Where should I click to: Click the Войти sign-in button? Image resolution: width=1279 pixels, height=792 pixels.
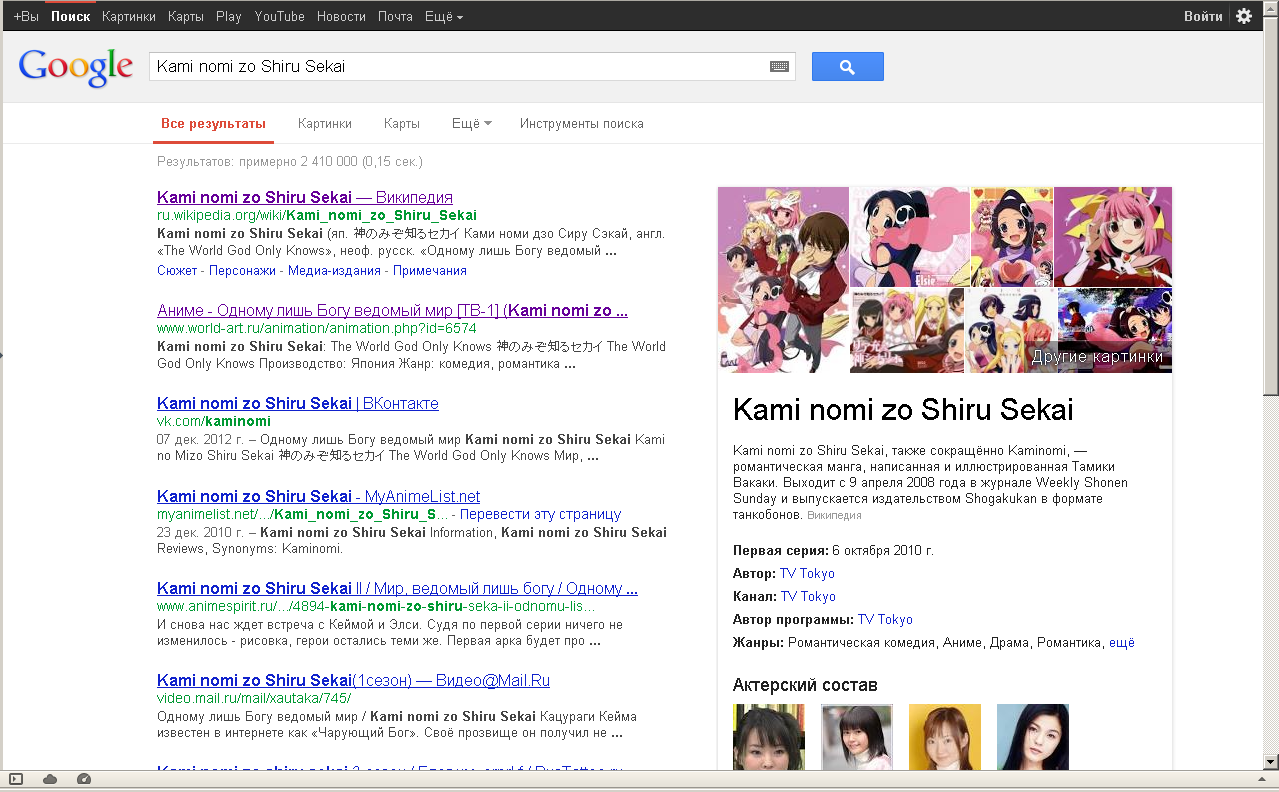1203,16
